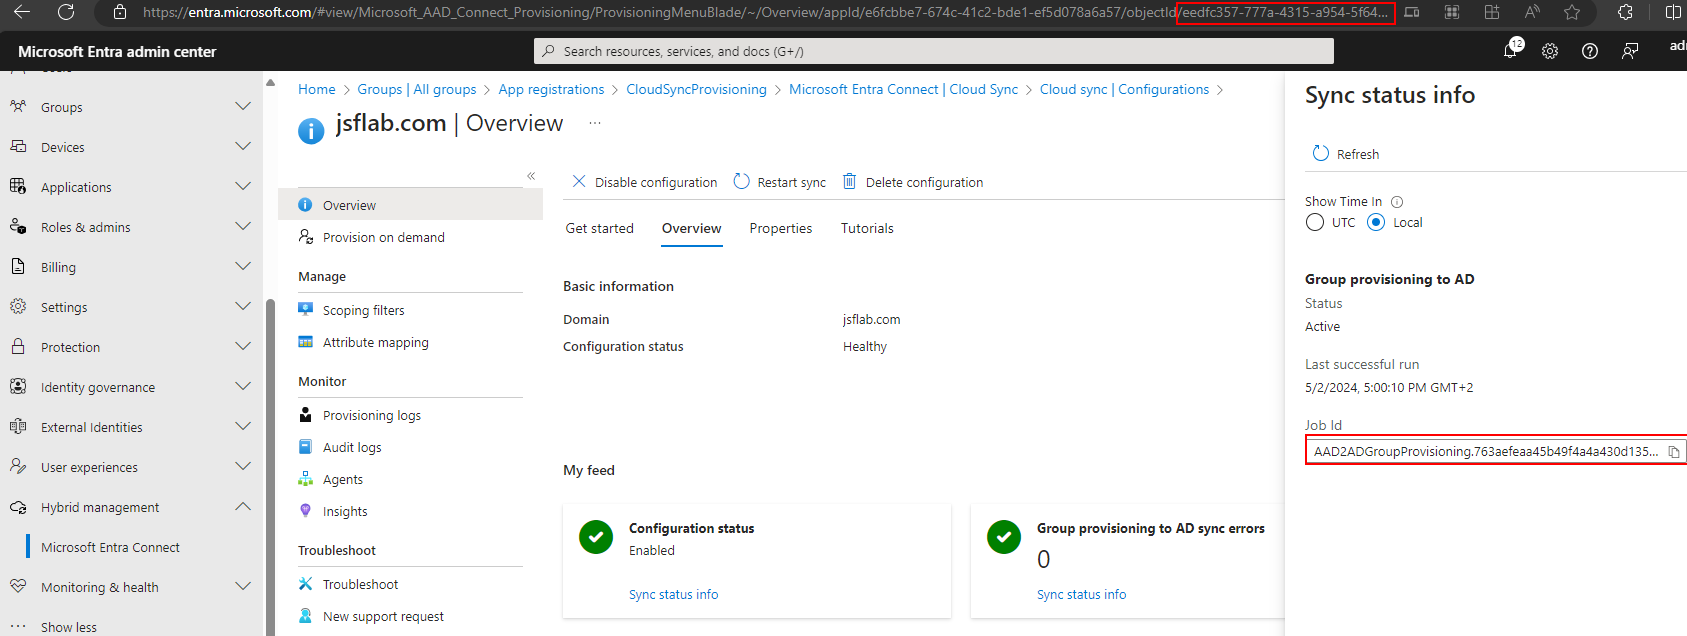The width and height of the screenshot is (1687, 636).
Task: Open App registrations breadcrumb
Action: pos(551,89)
